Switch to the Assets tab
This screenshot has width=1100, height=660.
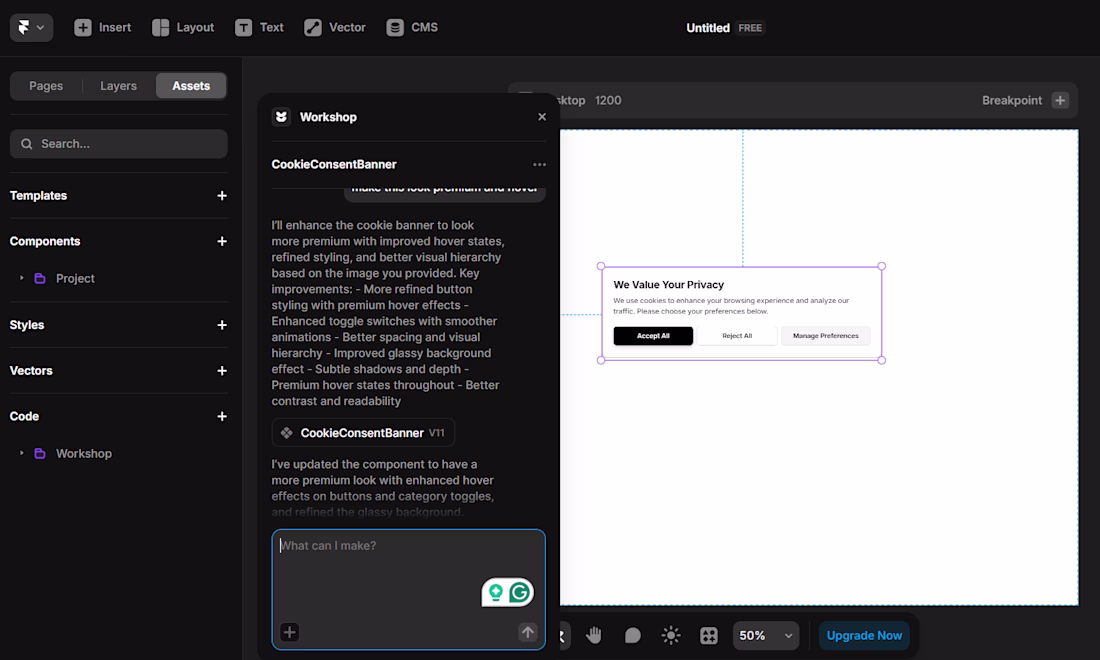pyautogui.click(x=191, y=86)
